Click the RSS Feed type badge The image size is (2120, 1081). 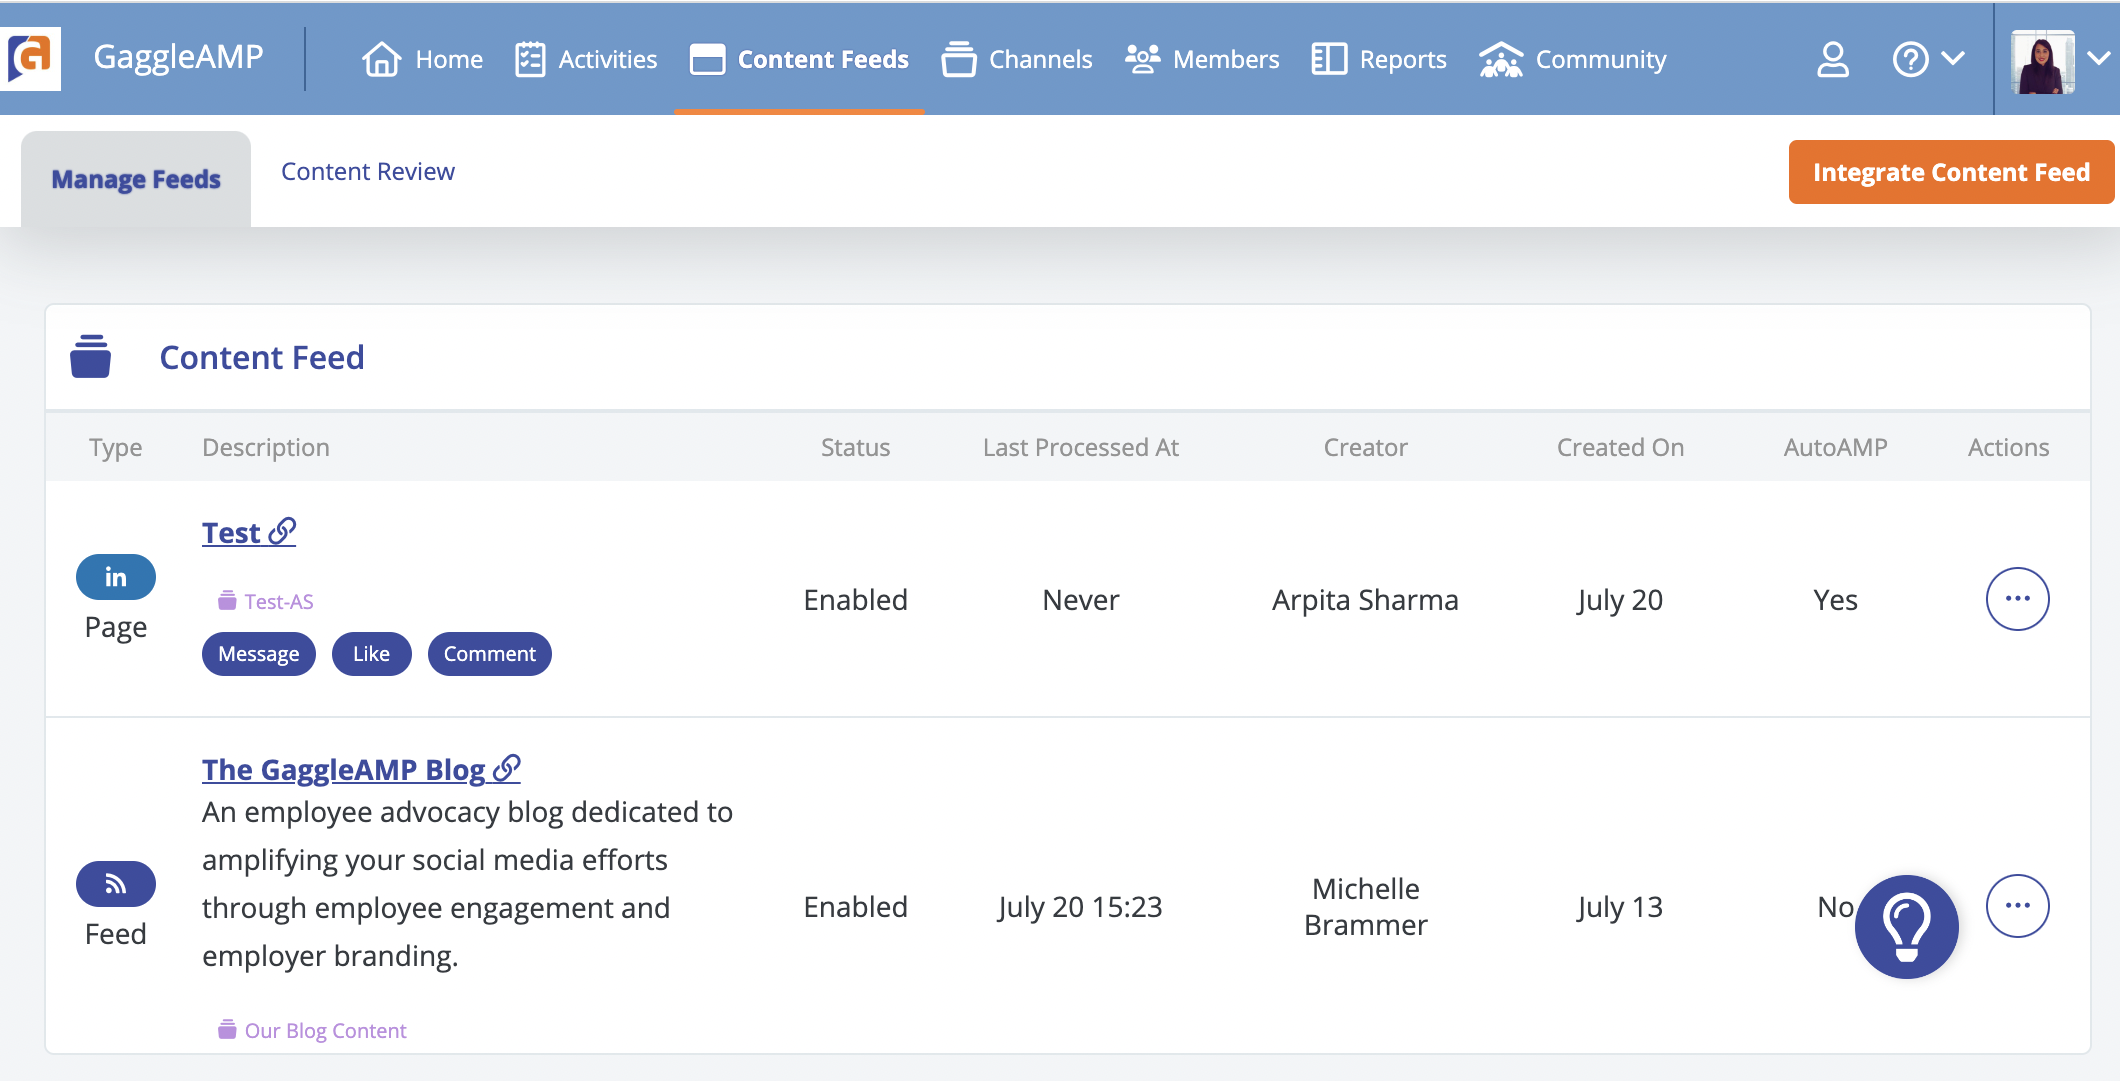pos(116,884)
